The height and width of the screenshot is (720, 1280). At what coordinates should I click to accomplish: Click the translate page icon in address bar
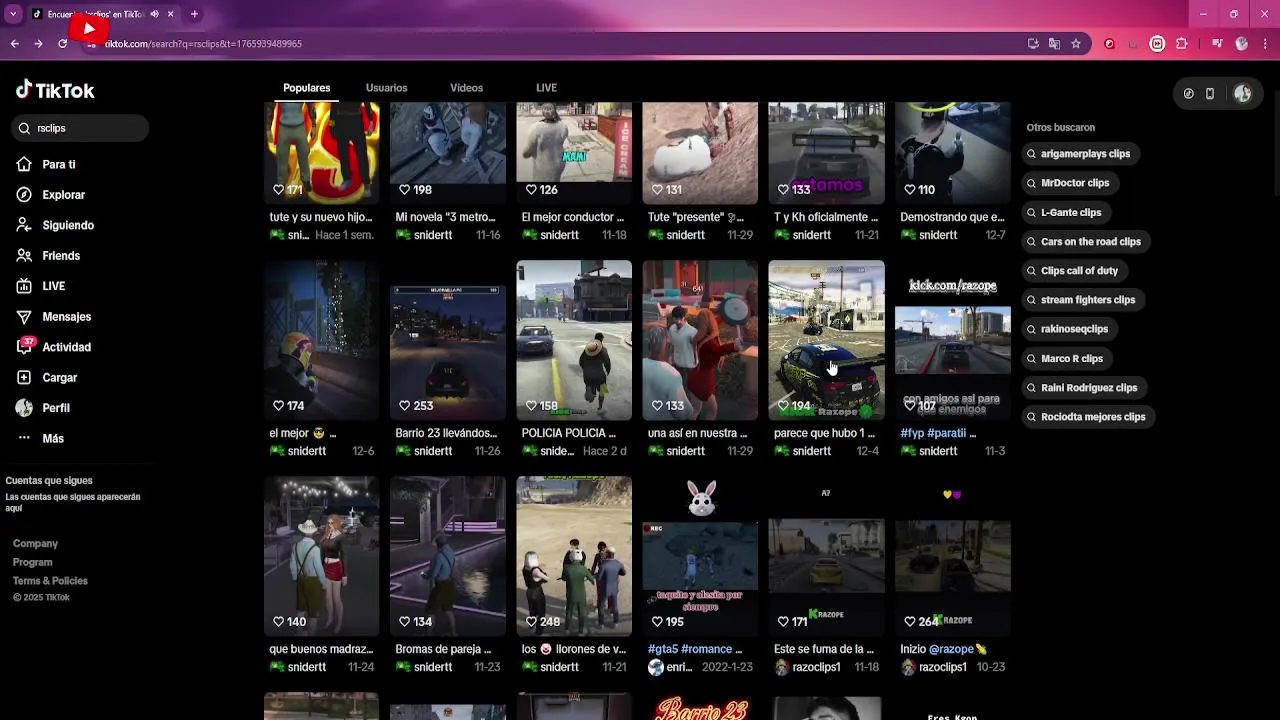click(x=1054, y=44)
